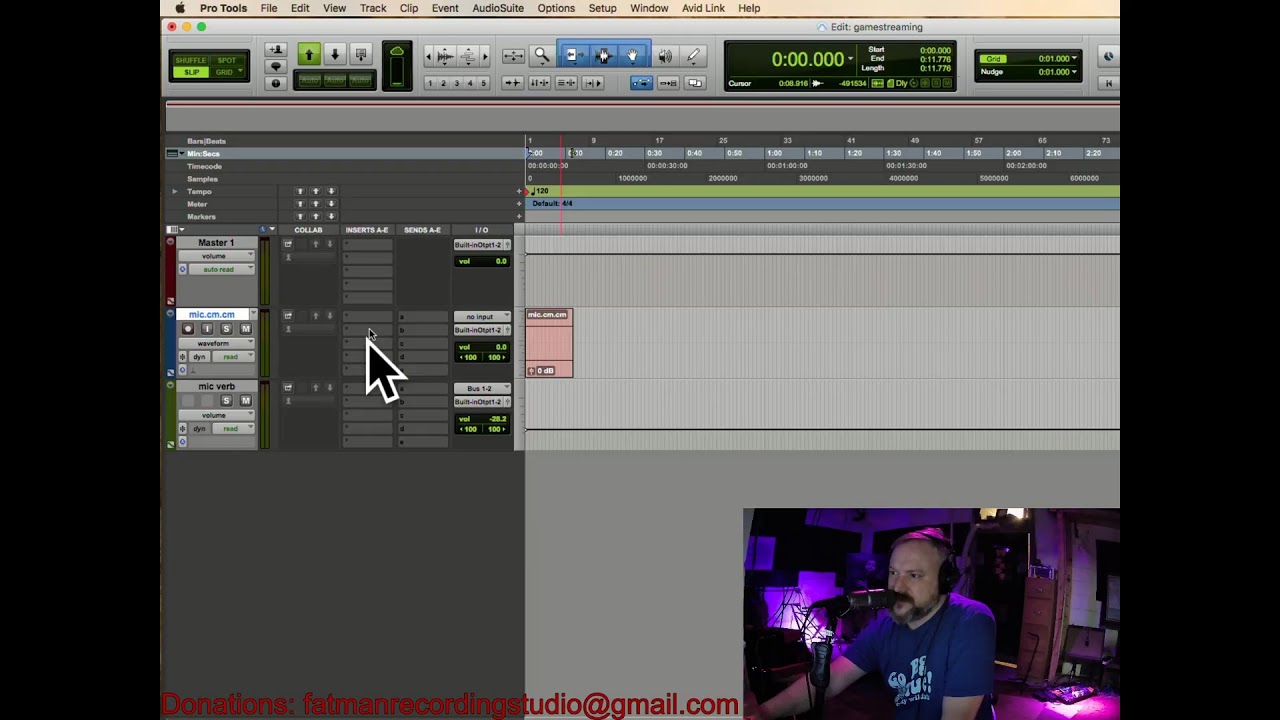Open the Avid Link menu
The image size is (1280, 720).
point(703,8)
